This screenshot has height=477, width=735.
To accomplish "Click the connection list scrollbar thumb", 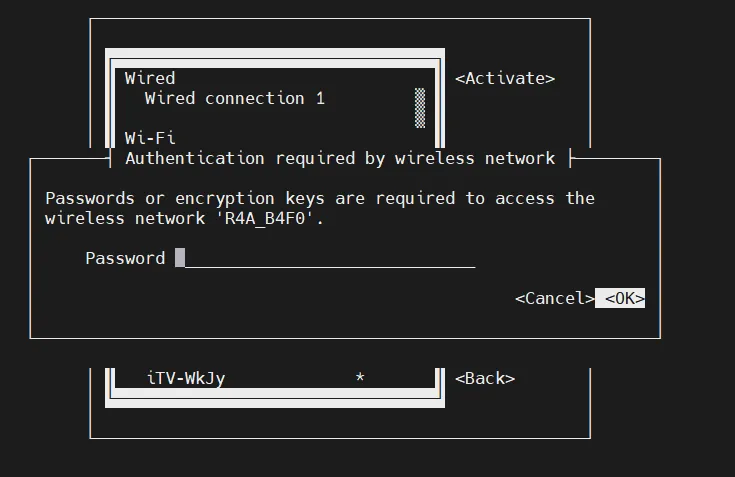I will (420, 107).
